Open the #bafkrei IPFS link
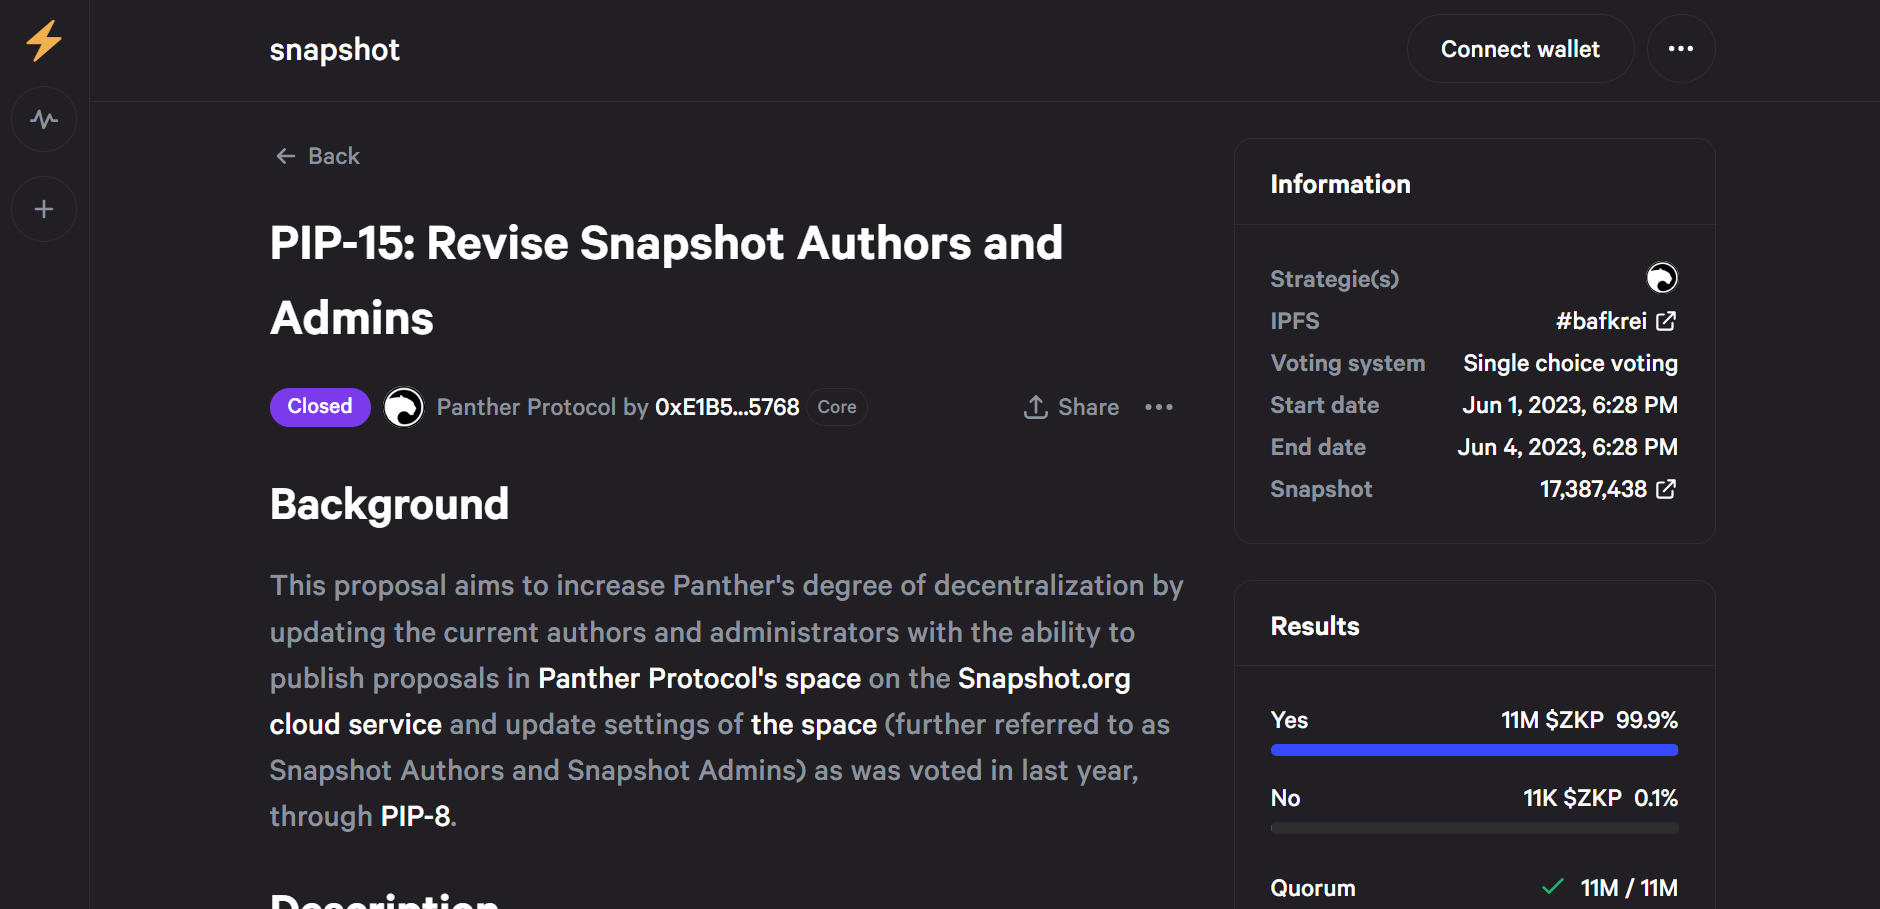 tap(1616, 321)
